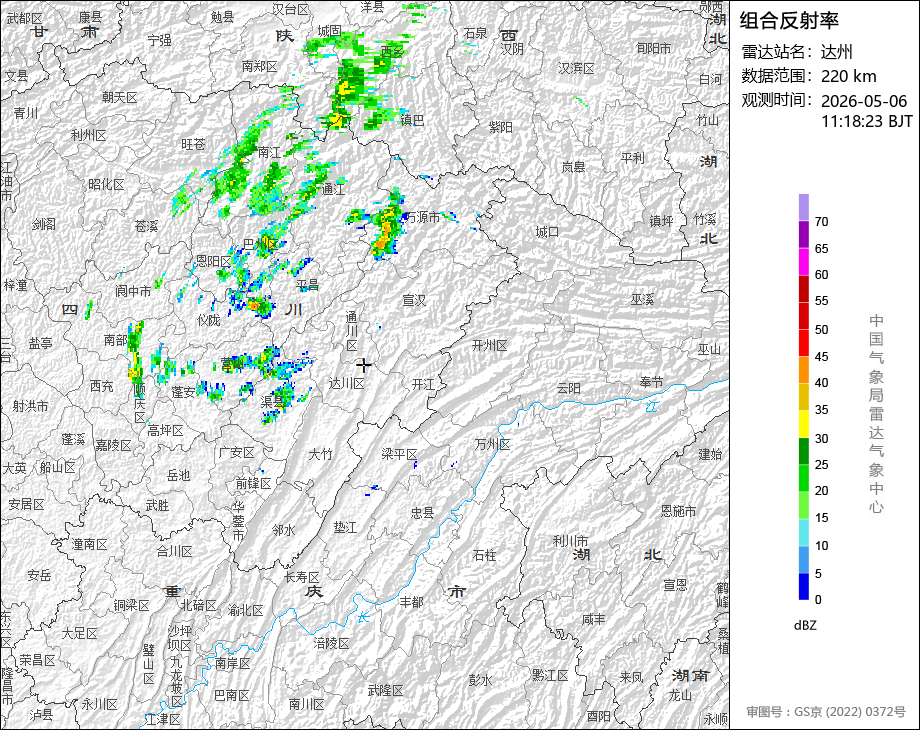
Task: Click the '恩阳区' map label
Action: 214,261
